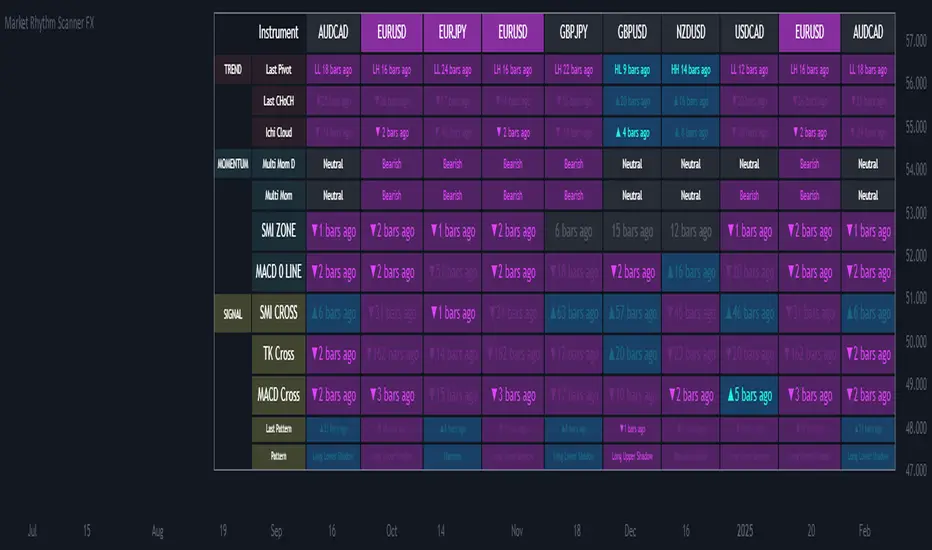Click the GBPUSD column header

point(632,32)
